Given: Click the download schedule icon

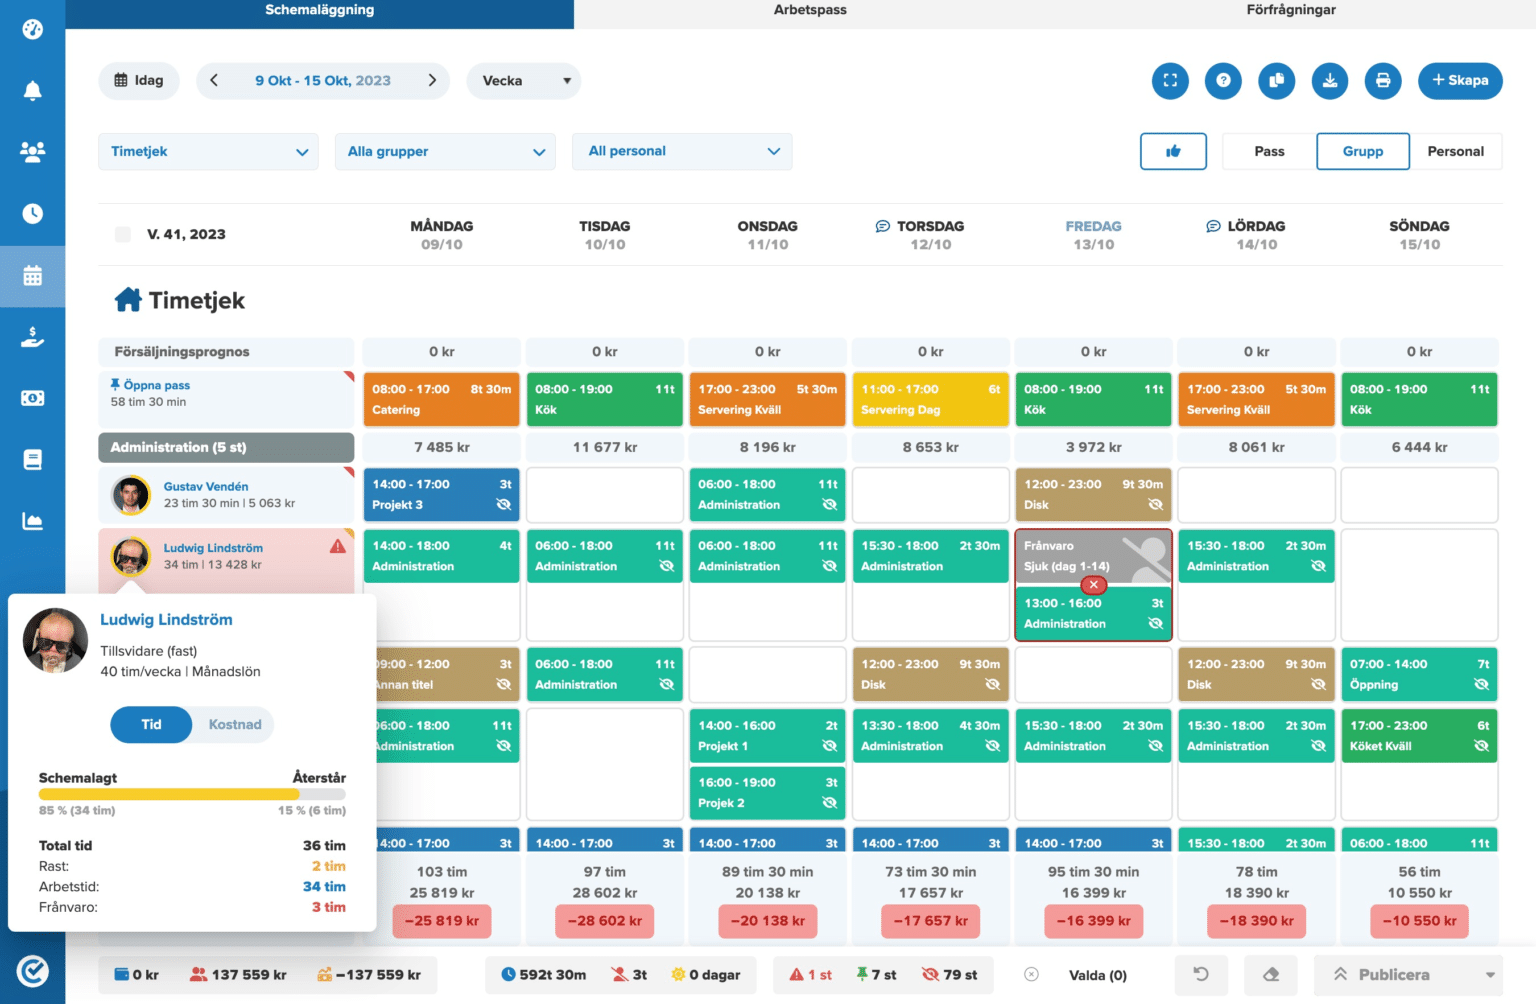Looking at the screenshot, I should 1330,81.
